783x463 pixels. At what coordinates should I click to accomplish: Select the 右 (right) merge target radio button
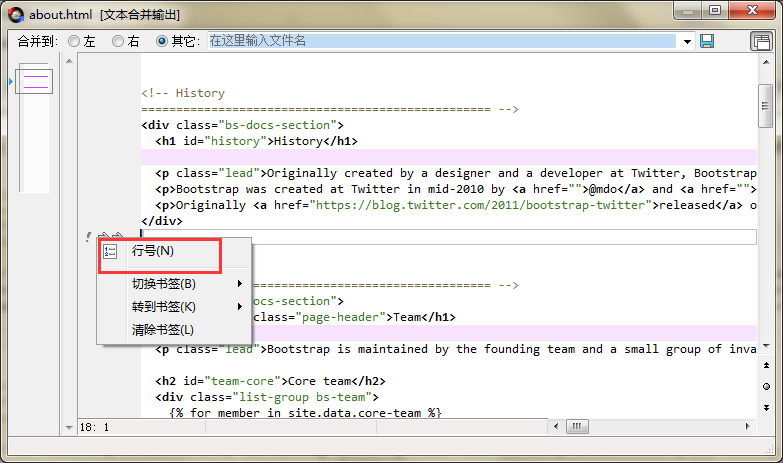tap(118, 41)
